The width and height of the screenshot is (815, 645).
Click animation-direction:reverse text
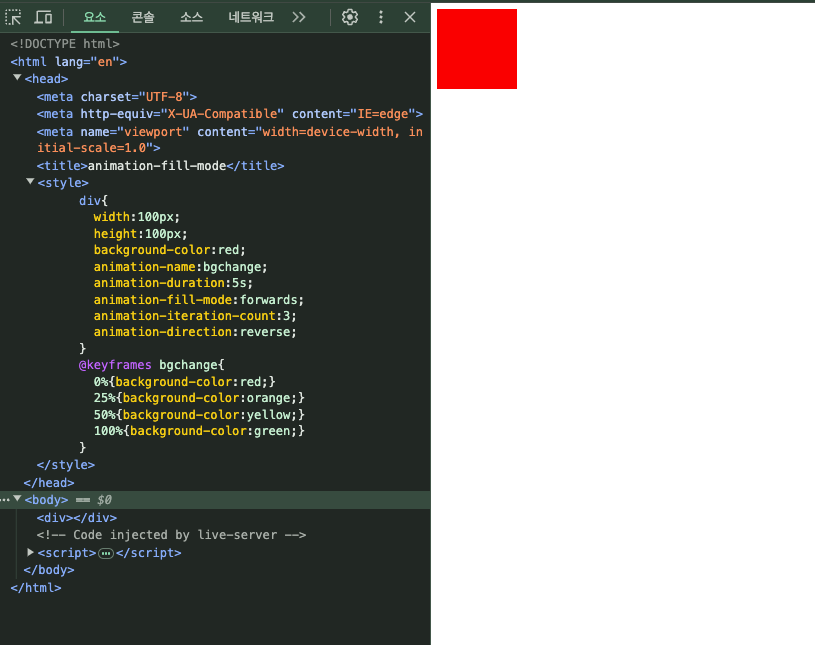pyautogui.click(x=195, y=332)
